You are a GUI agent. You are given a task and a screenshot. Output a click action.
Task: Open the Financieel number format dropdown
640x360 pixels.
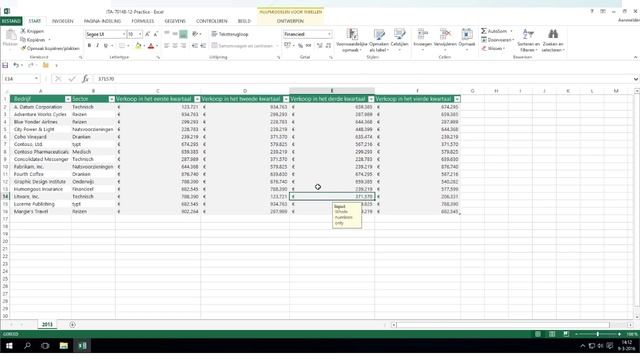(329, 34)
